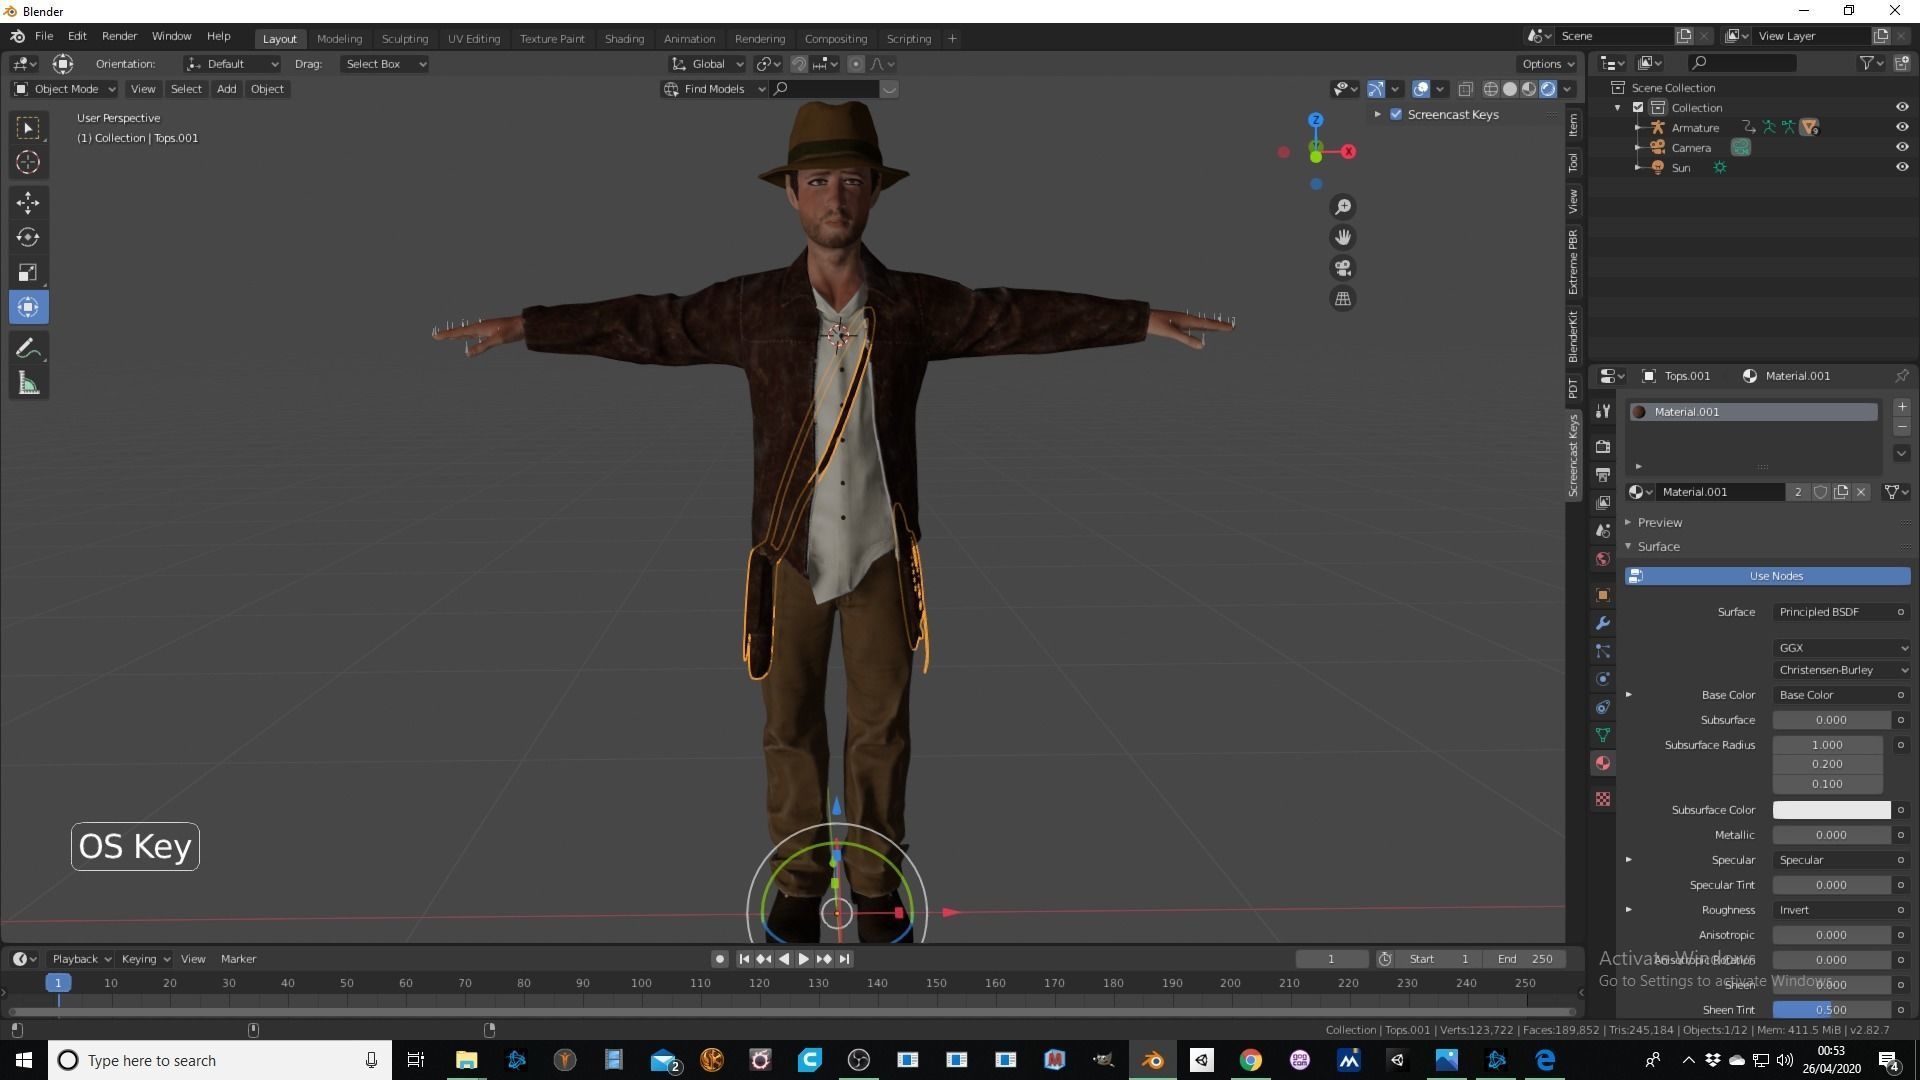1920x1080 pixels.
Task: Open the Modifier wrench properties tab
Action: [x=1603, y=623]
